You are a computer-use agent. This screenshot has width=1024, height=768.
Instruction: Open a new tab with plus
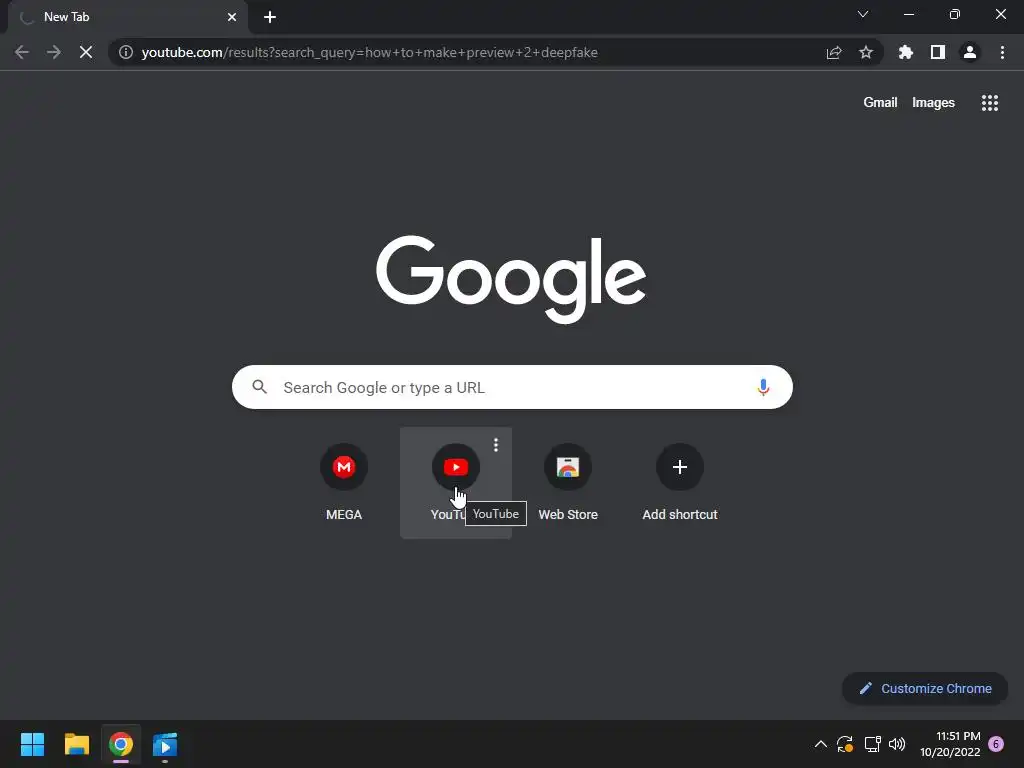click(x=270, y=17)
